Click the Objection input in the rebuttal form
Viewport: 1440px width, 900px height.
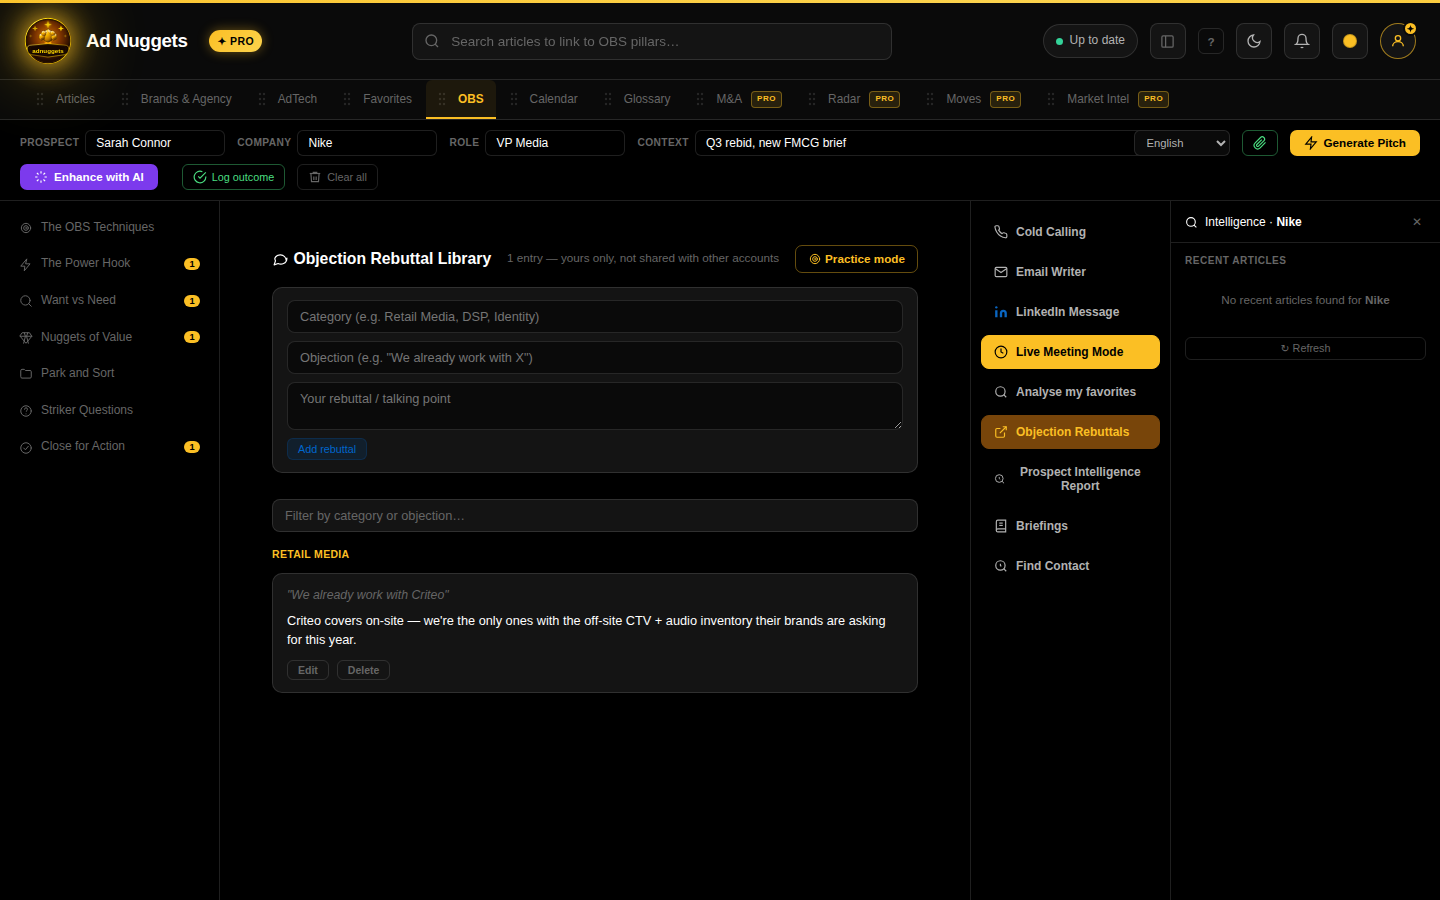coord(595,358)
